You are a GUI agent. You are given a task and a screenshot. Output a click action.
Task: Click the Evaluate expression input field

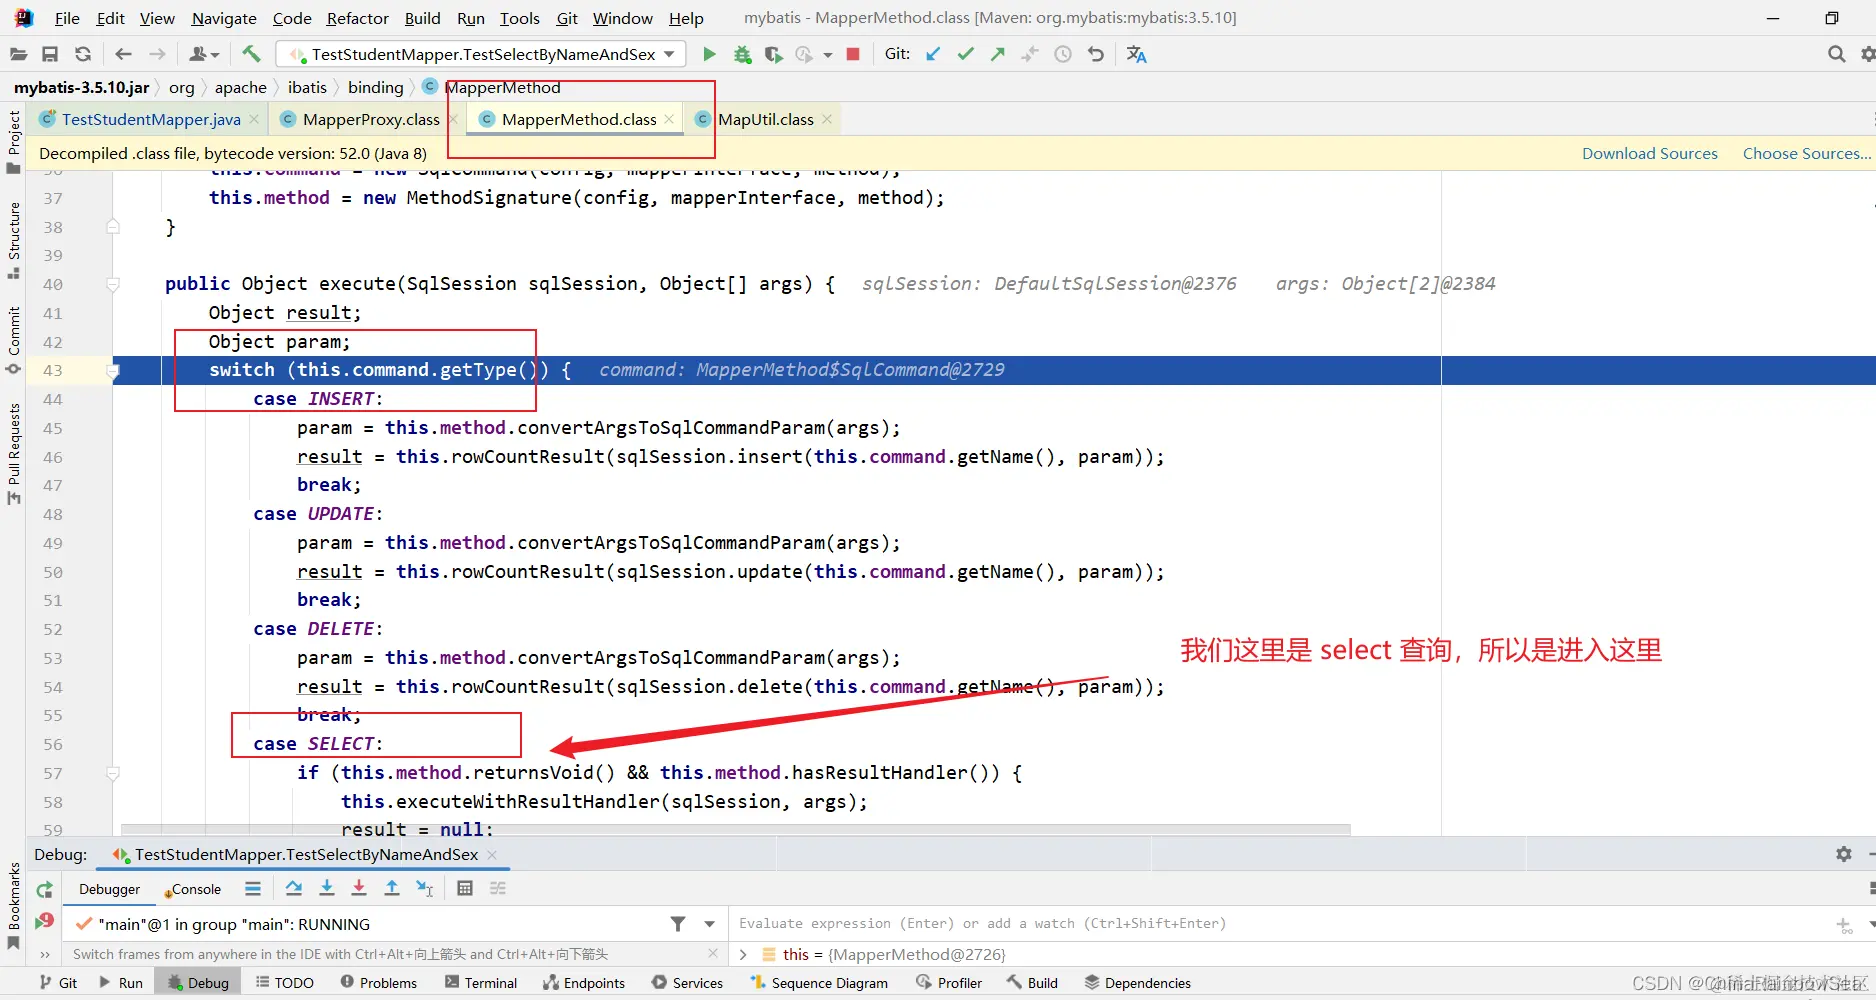tap(1280, 923)
